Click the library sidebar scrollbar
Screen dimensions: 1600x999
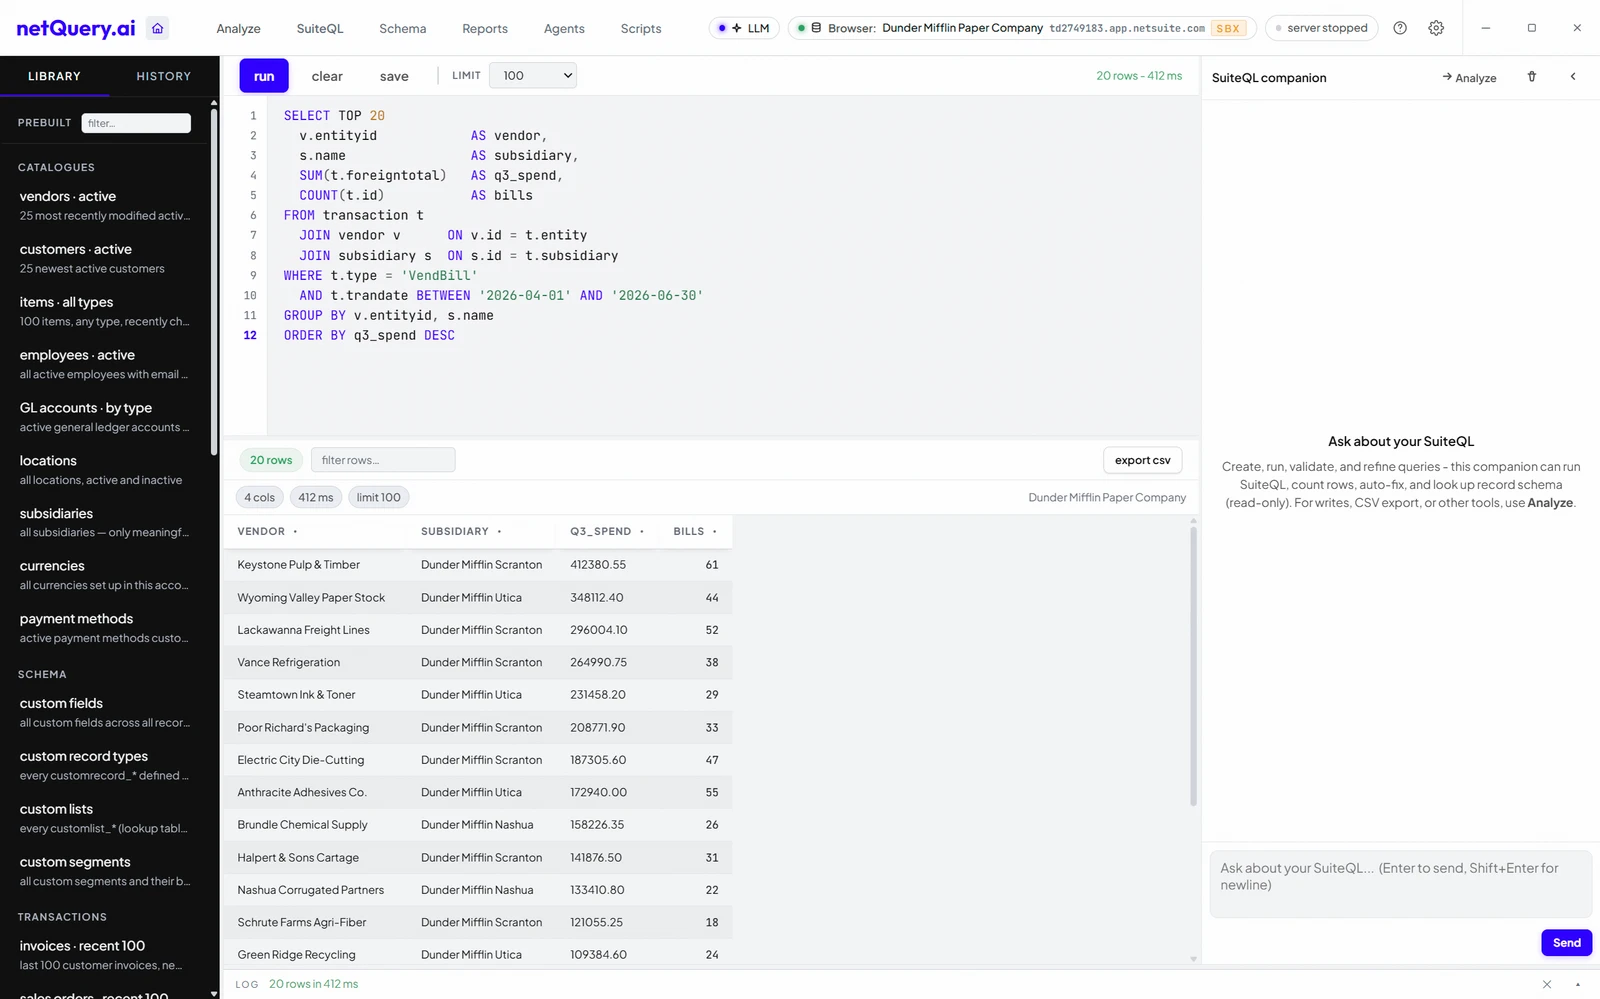coord(214,280)
